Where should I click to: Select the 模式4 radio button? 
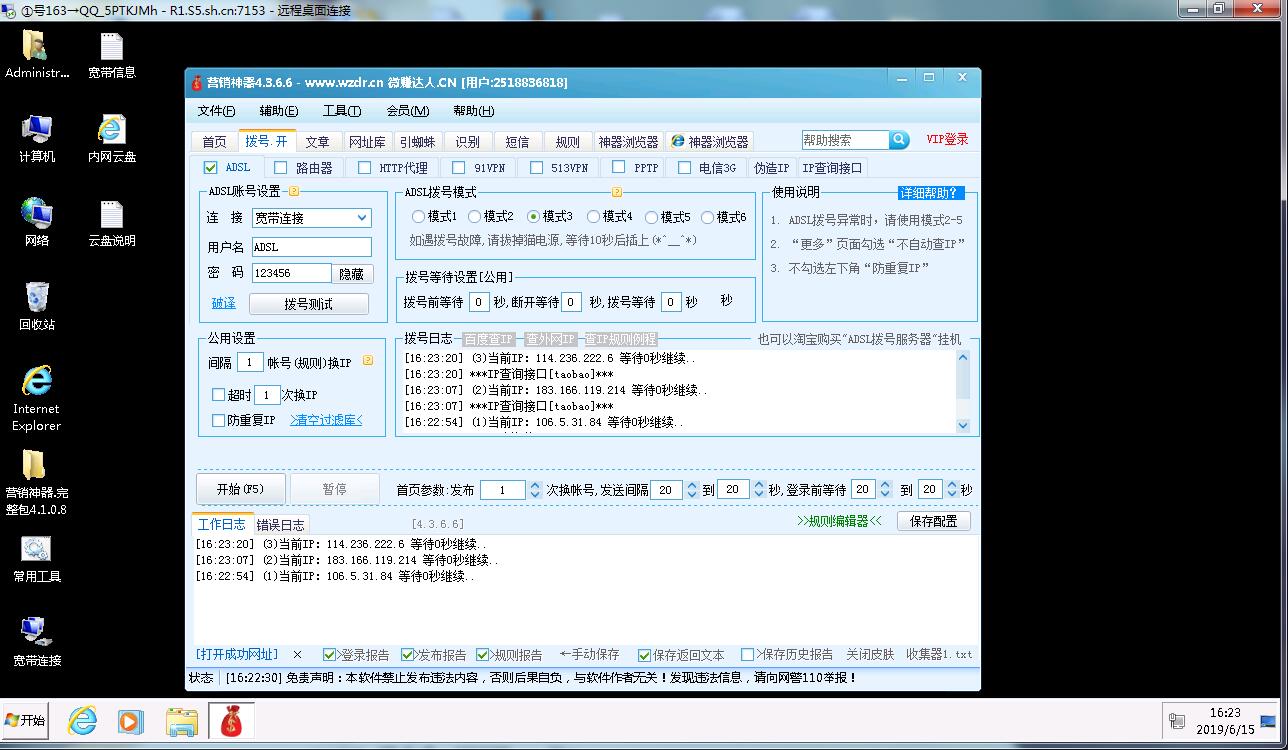pyautogui.click(x=594, y=217)
